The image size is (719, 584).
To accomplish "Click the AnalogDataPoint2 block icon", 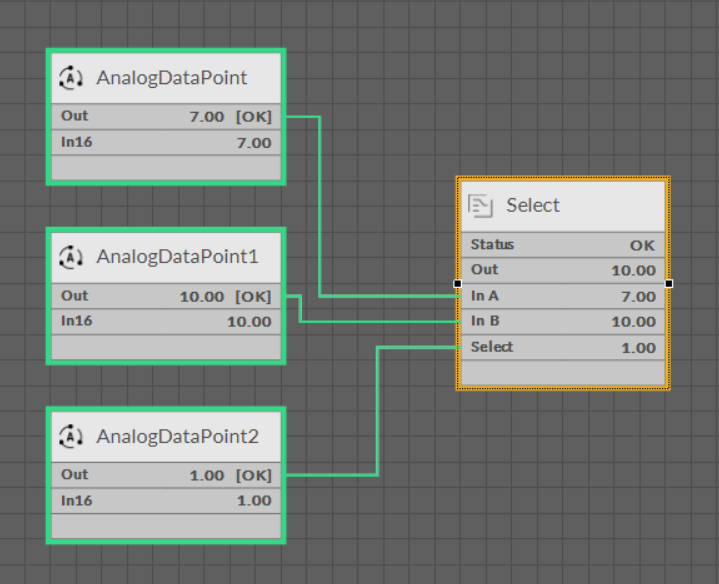I will point(72,436).
